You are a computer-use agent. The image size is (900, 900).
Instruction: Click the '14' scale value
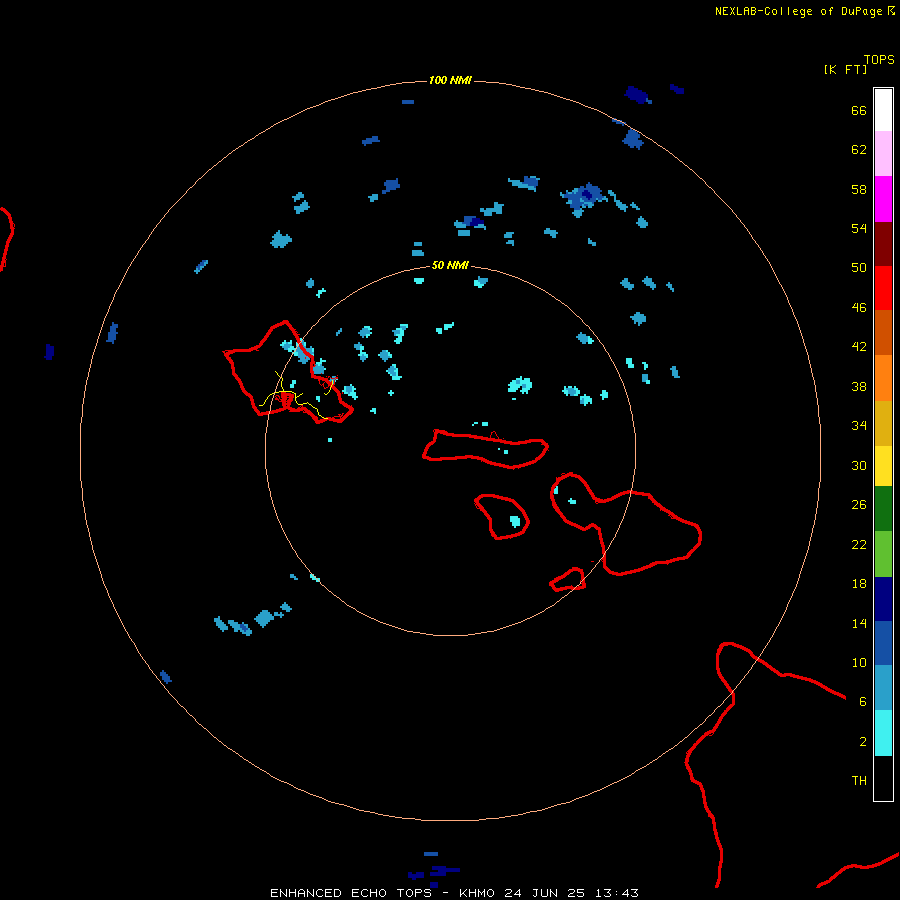[859, 623]
